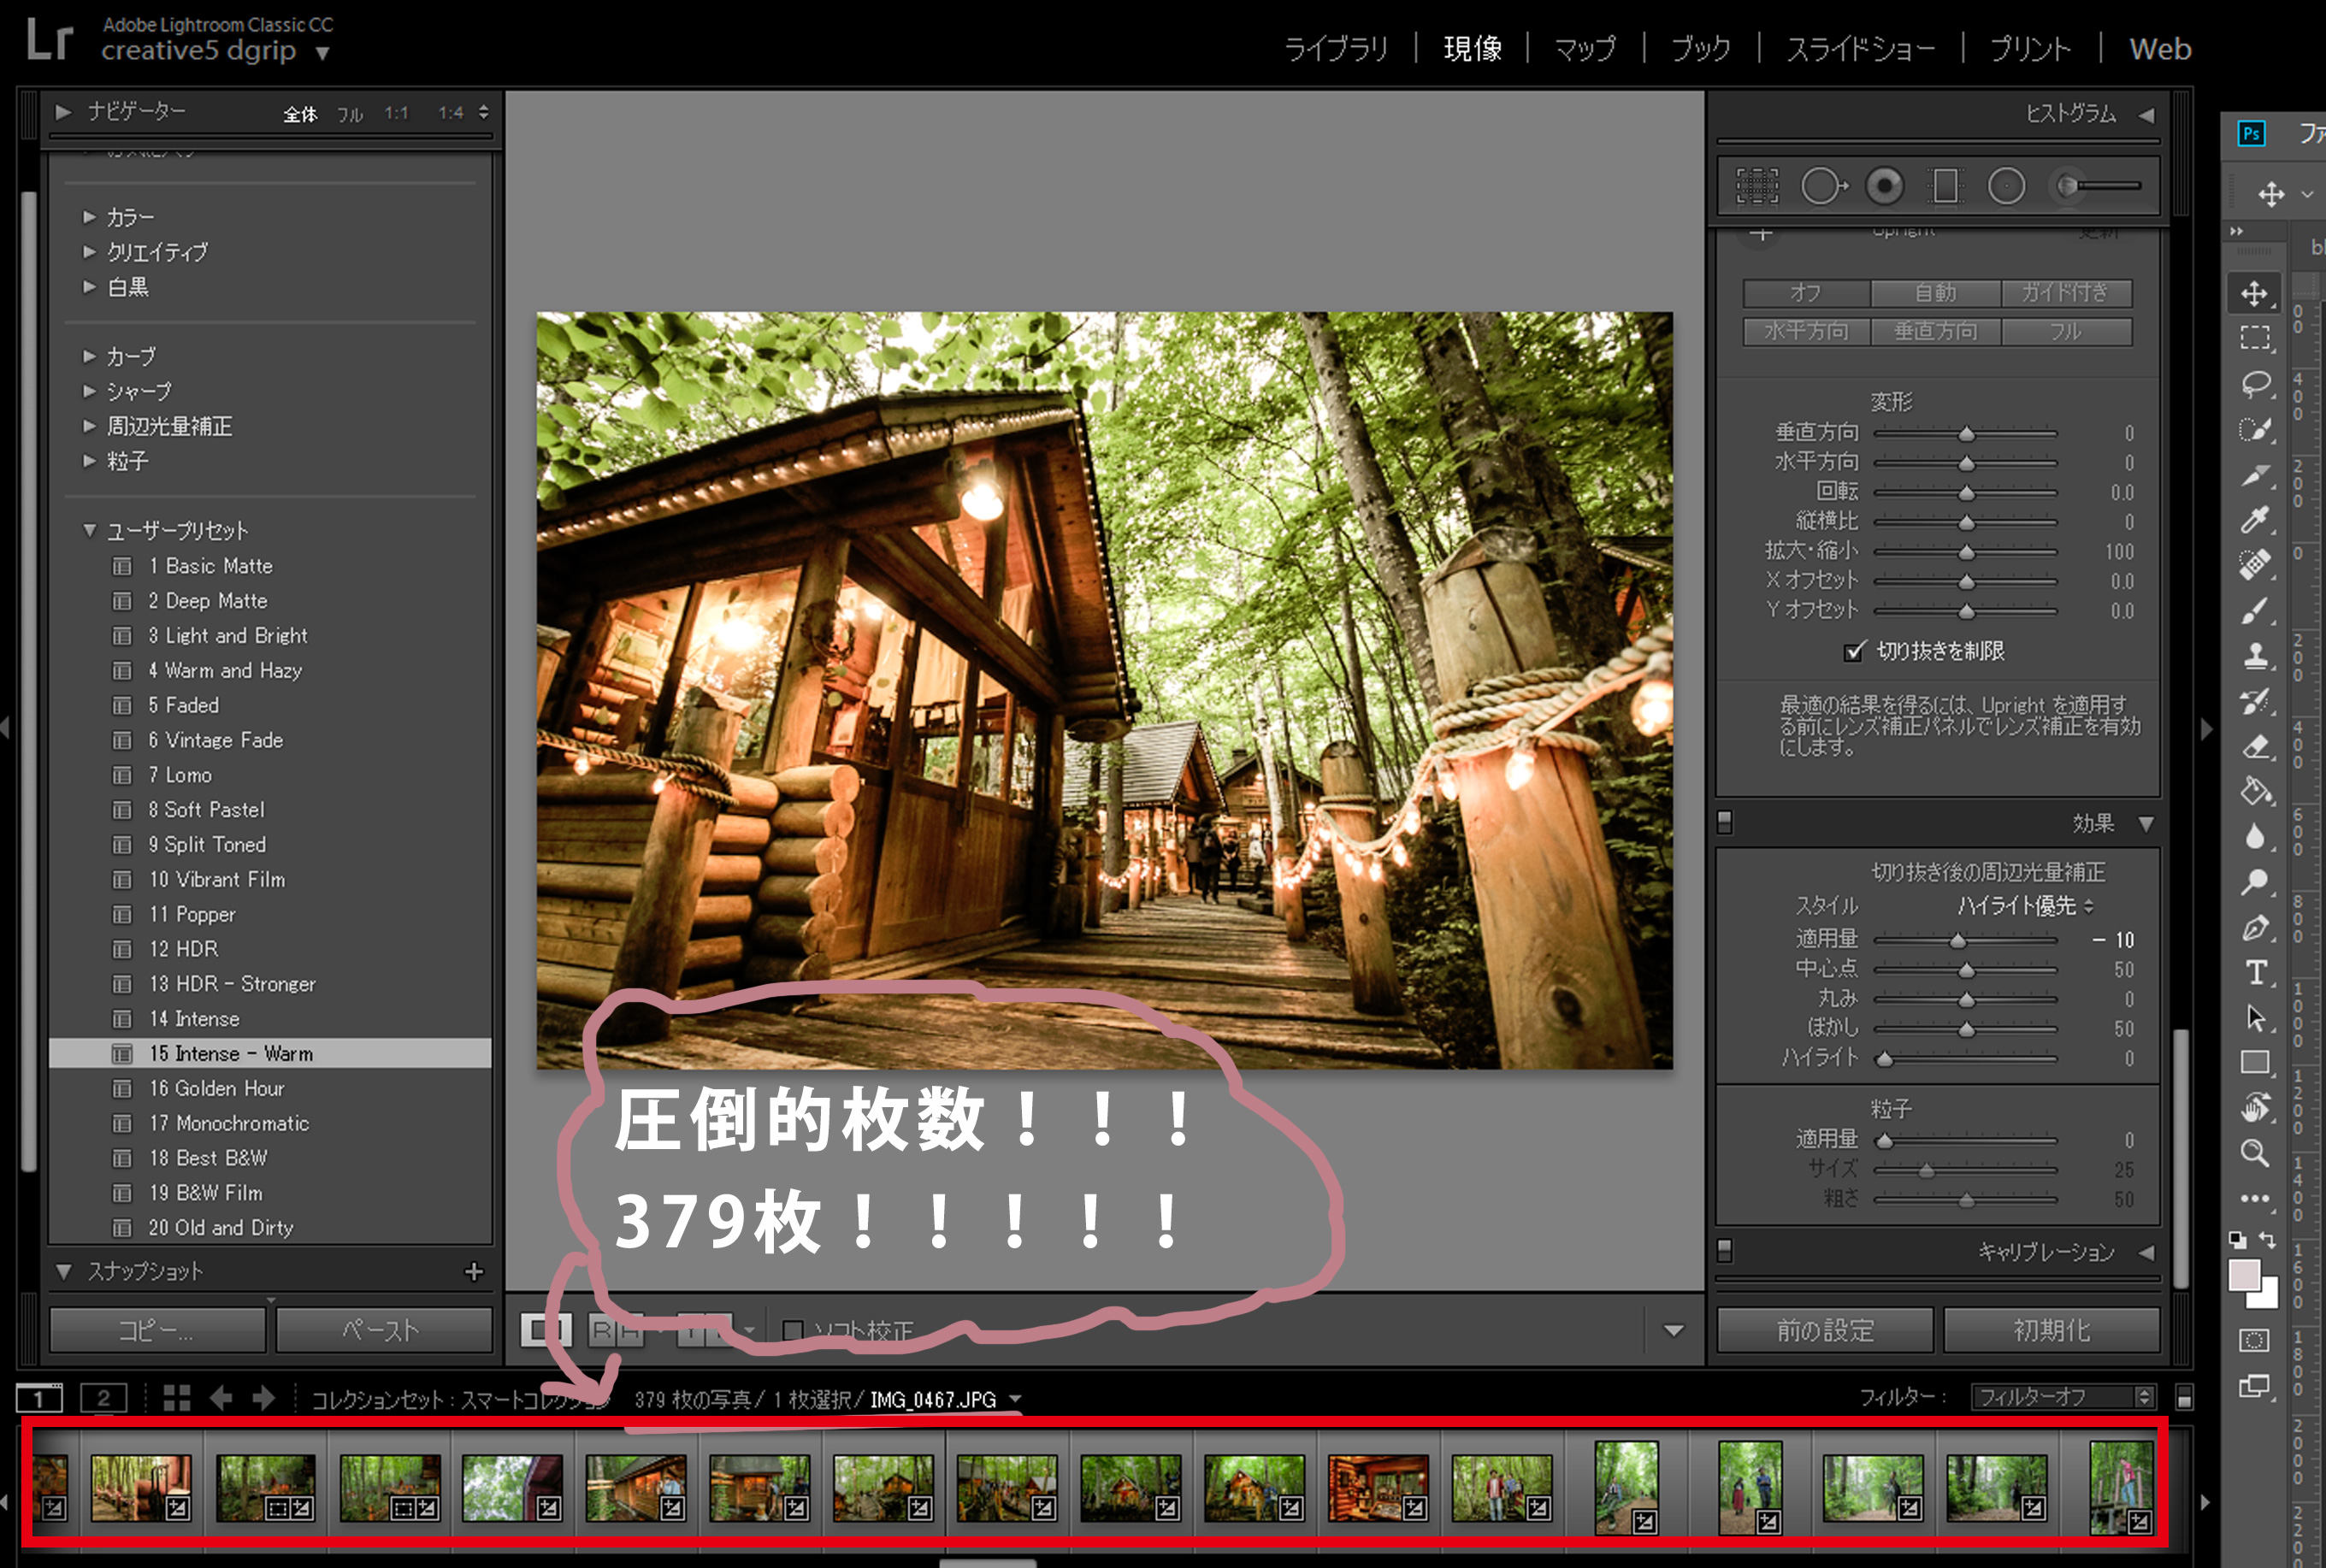Click the コピー button
The image size is (2326, 1568).
tap(158, 1330)
